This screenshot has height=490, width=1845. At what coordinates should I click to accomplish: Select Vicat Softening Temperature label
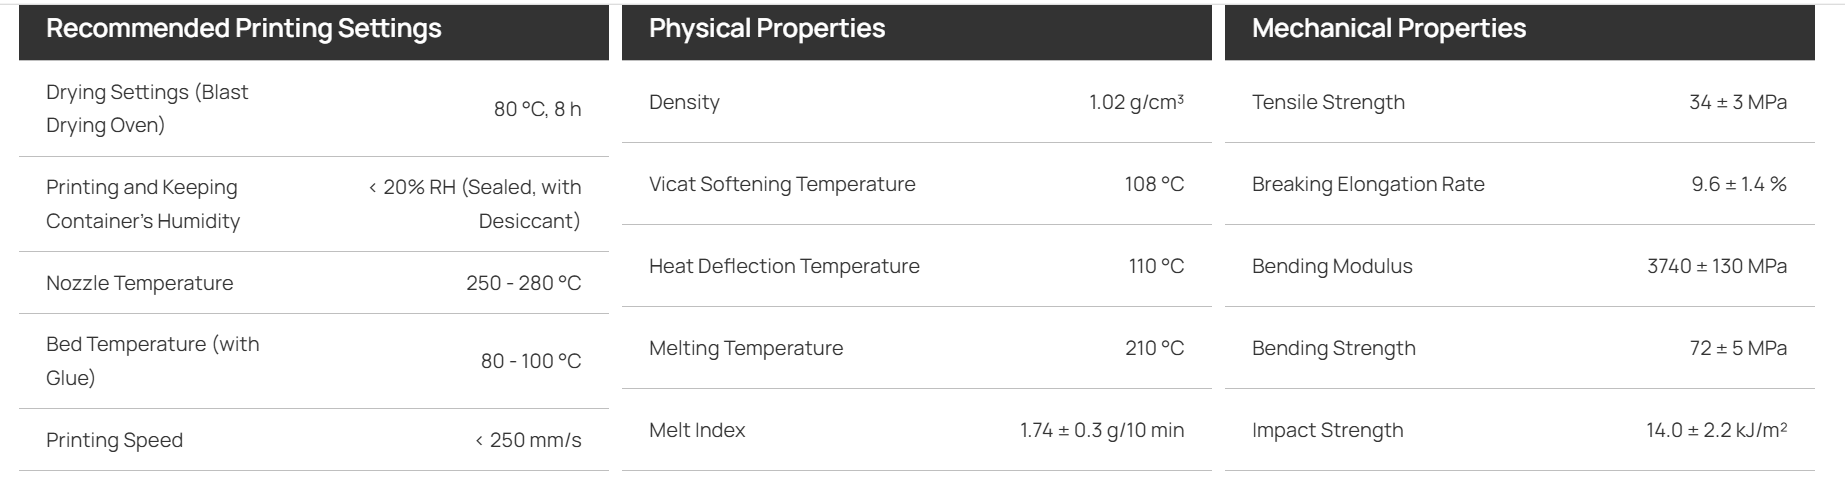click(782, 184)
